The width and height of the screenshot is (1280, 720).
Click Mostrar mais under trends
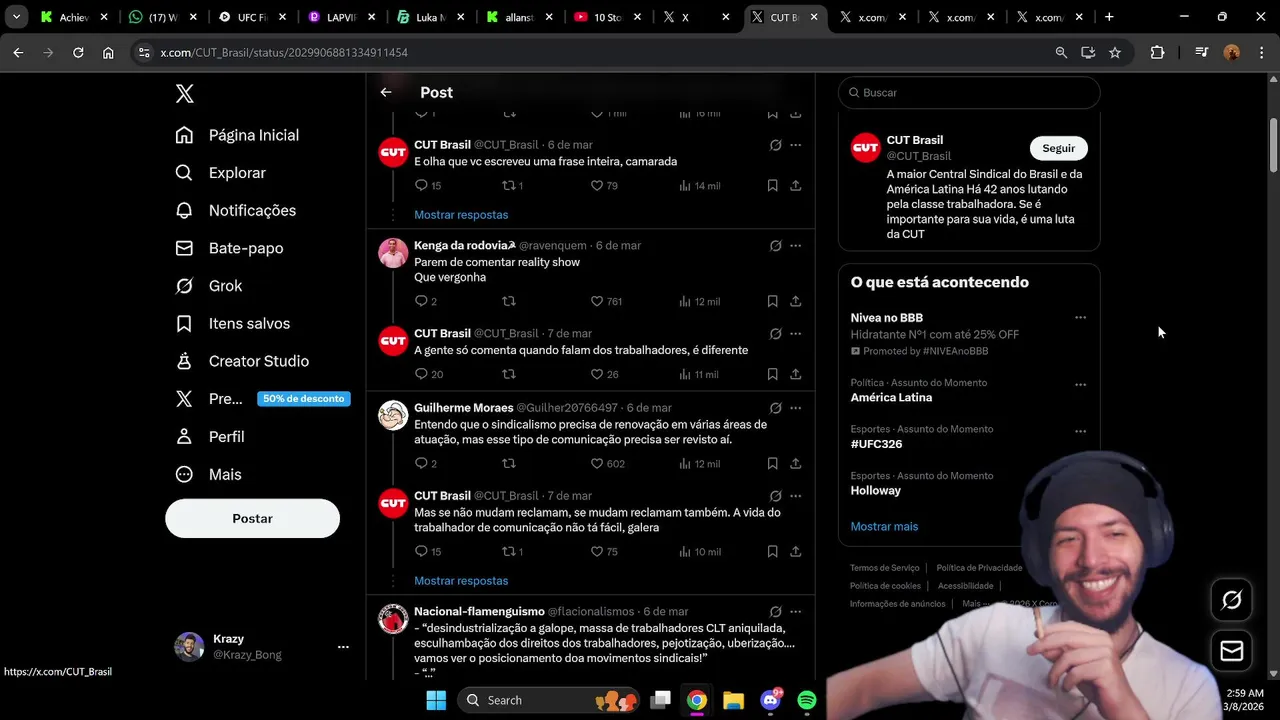(x=884, y=527)
